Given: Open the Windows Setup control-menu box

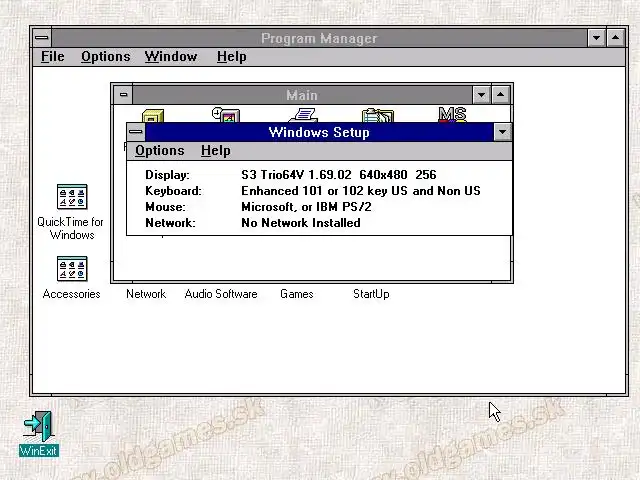Looking at the screenshot, I should [136, 132].
